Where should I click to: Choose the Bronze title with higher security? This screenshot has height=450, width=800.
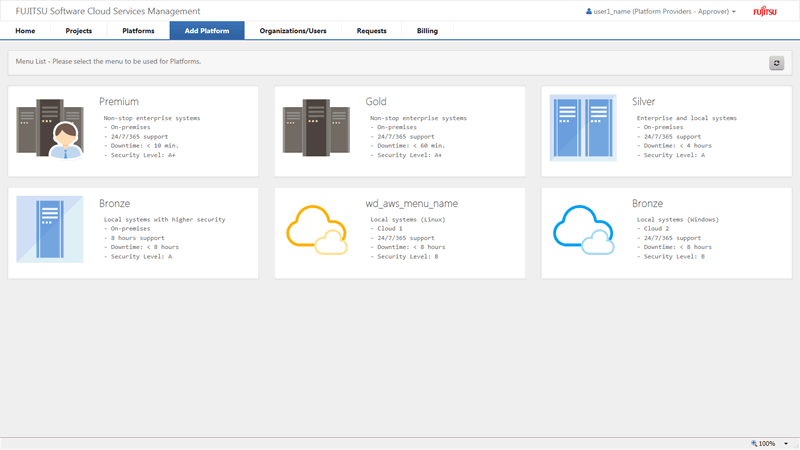pyautogui.click(x=114, y=203)
